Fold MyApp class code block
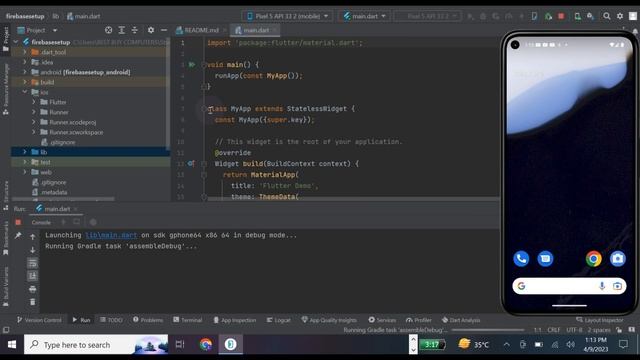This screenshot has width=640, height=360. click(x=204, y=109)
